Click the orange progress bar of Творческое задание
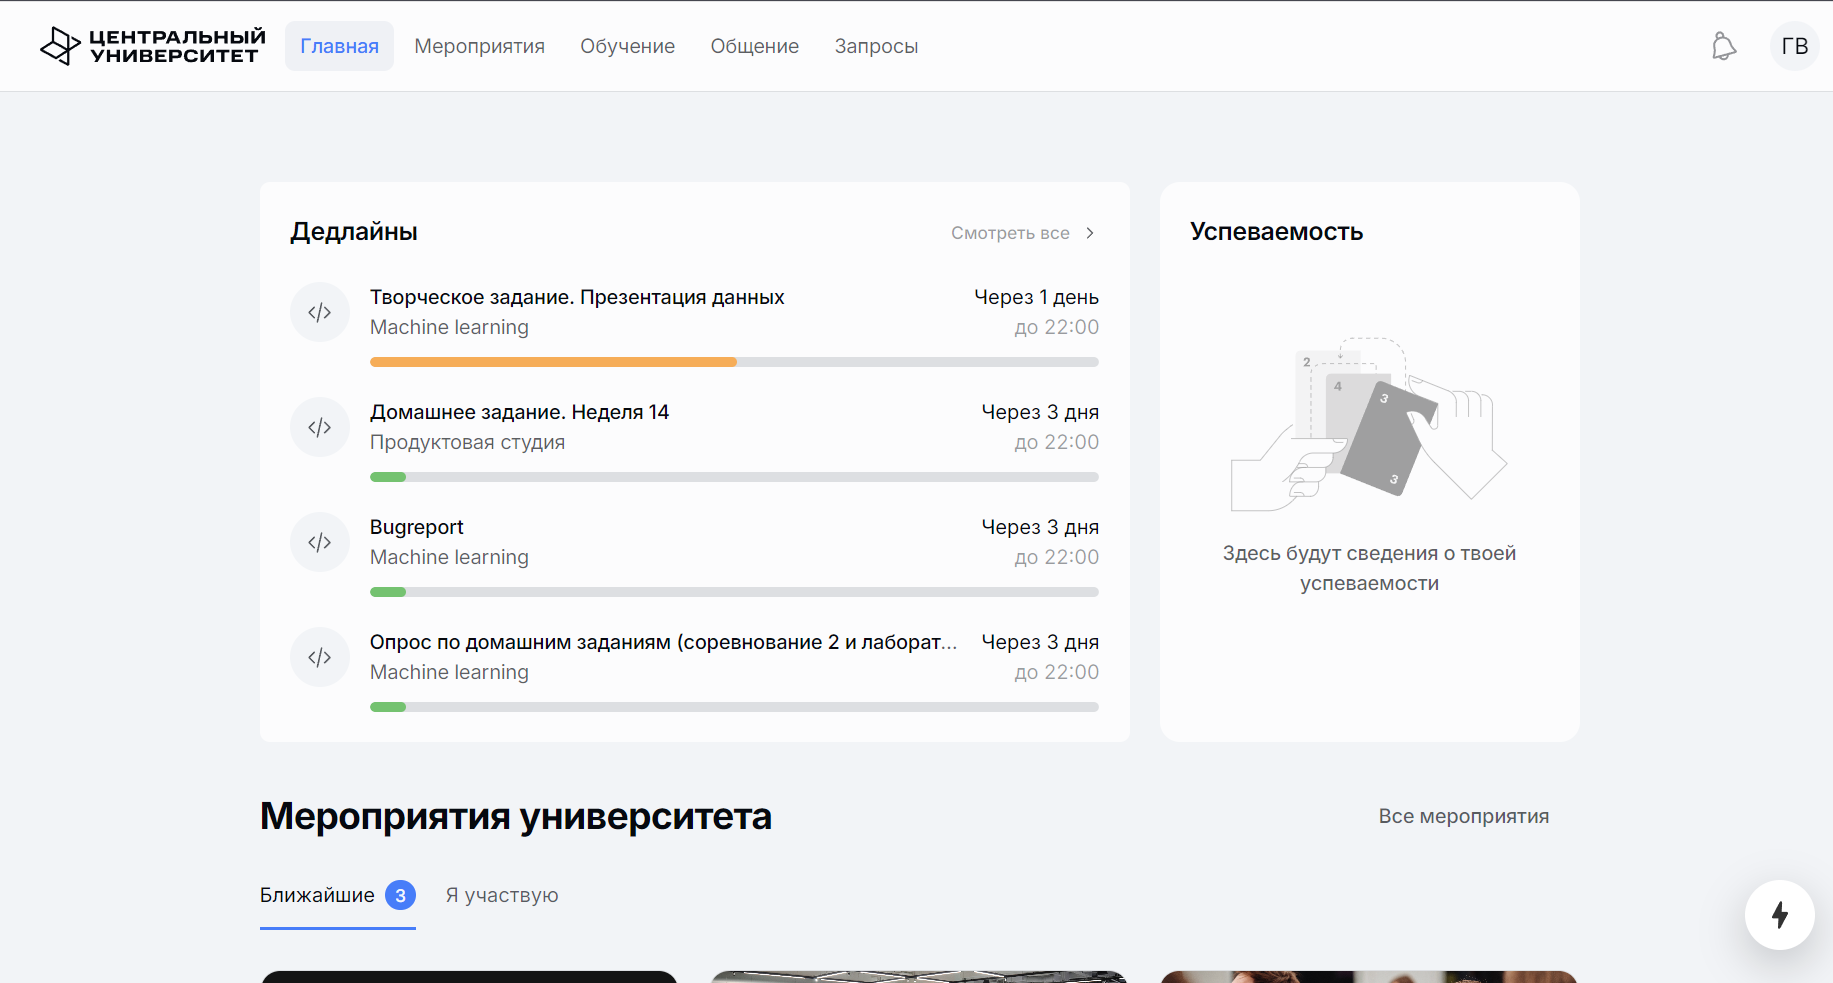 (x=553, y=362)
